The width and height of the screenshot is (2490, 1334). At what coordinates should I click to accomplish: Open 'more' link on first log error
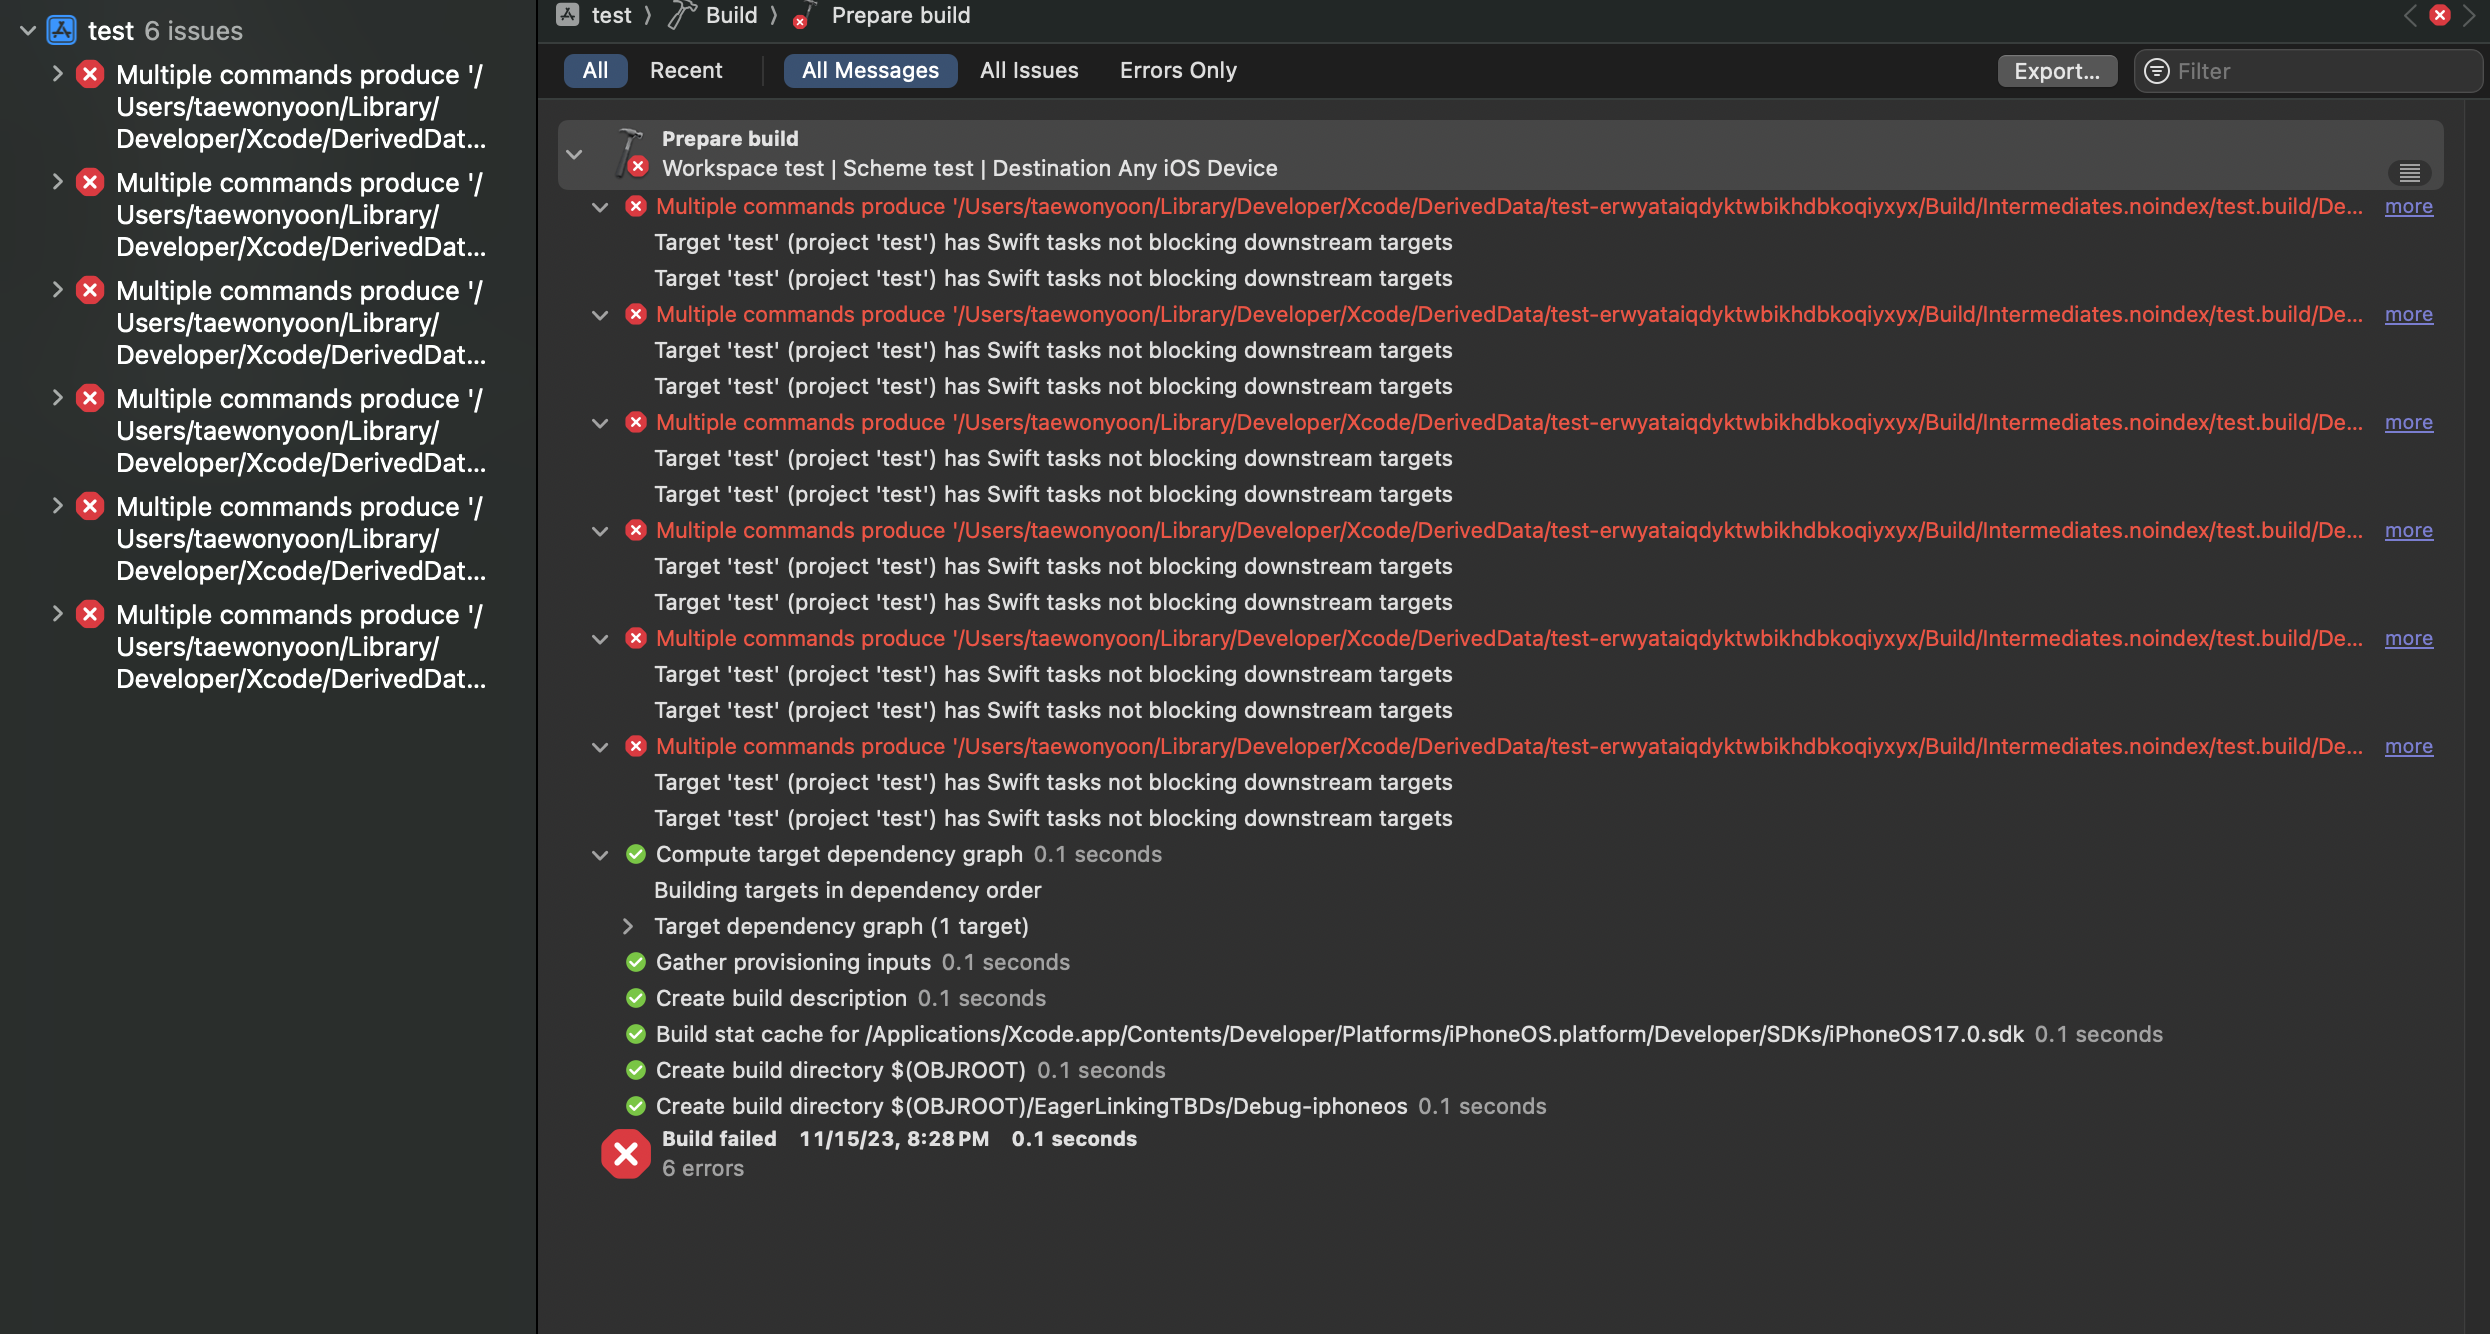point(2408,206)
